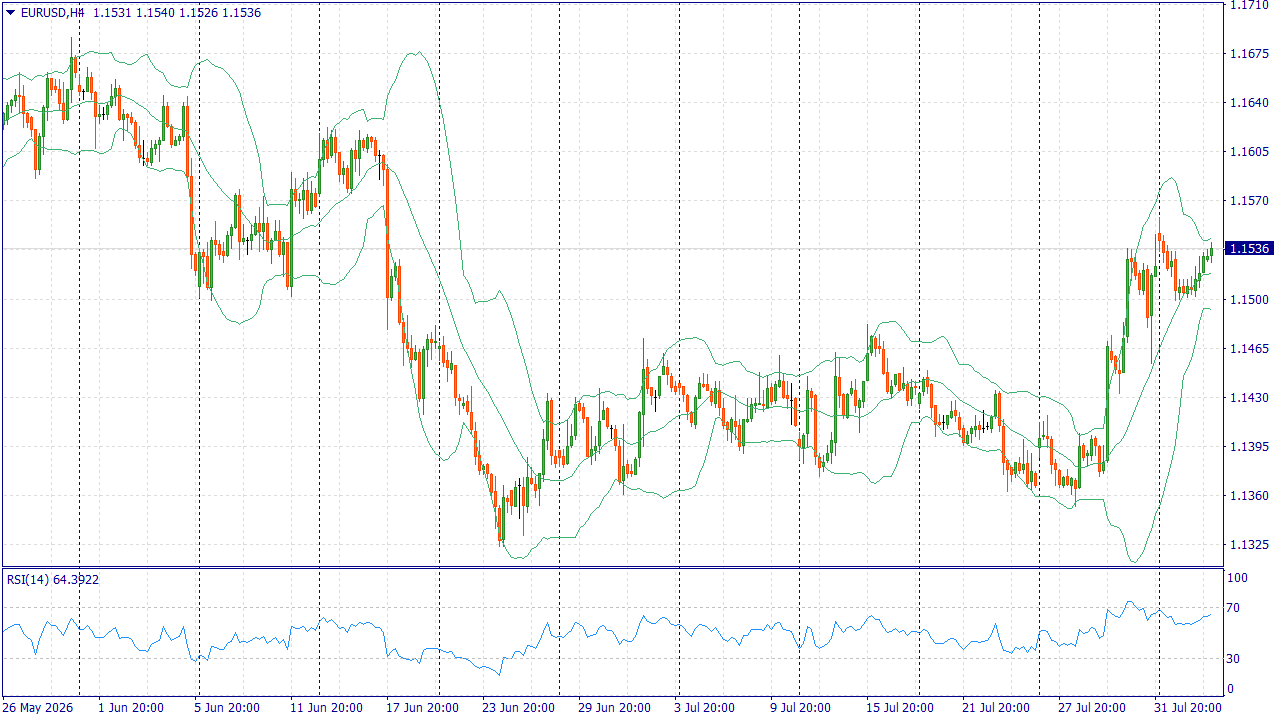
Task: Click the 1.1465 price axis label
Action: coord(1249,349)
